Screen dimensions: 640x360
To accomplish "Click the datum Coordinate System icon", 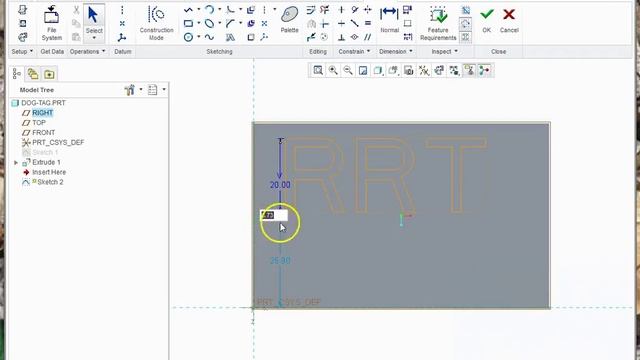I will pyautogui.click(x=122, y=38).
